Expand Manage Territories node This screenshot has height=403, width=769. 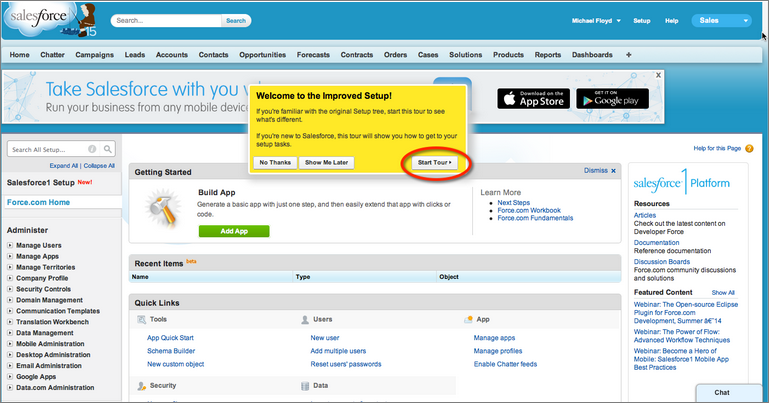[10, 267]
